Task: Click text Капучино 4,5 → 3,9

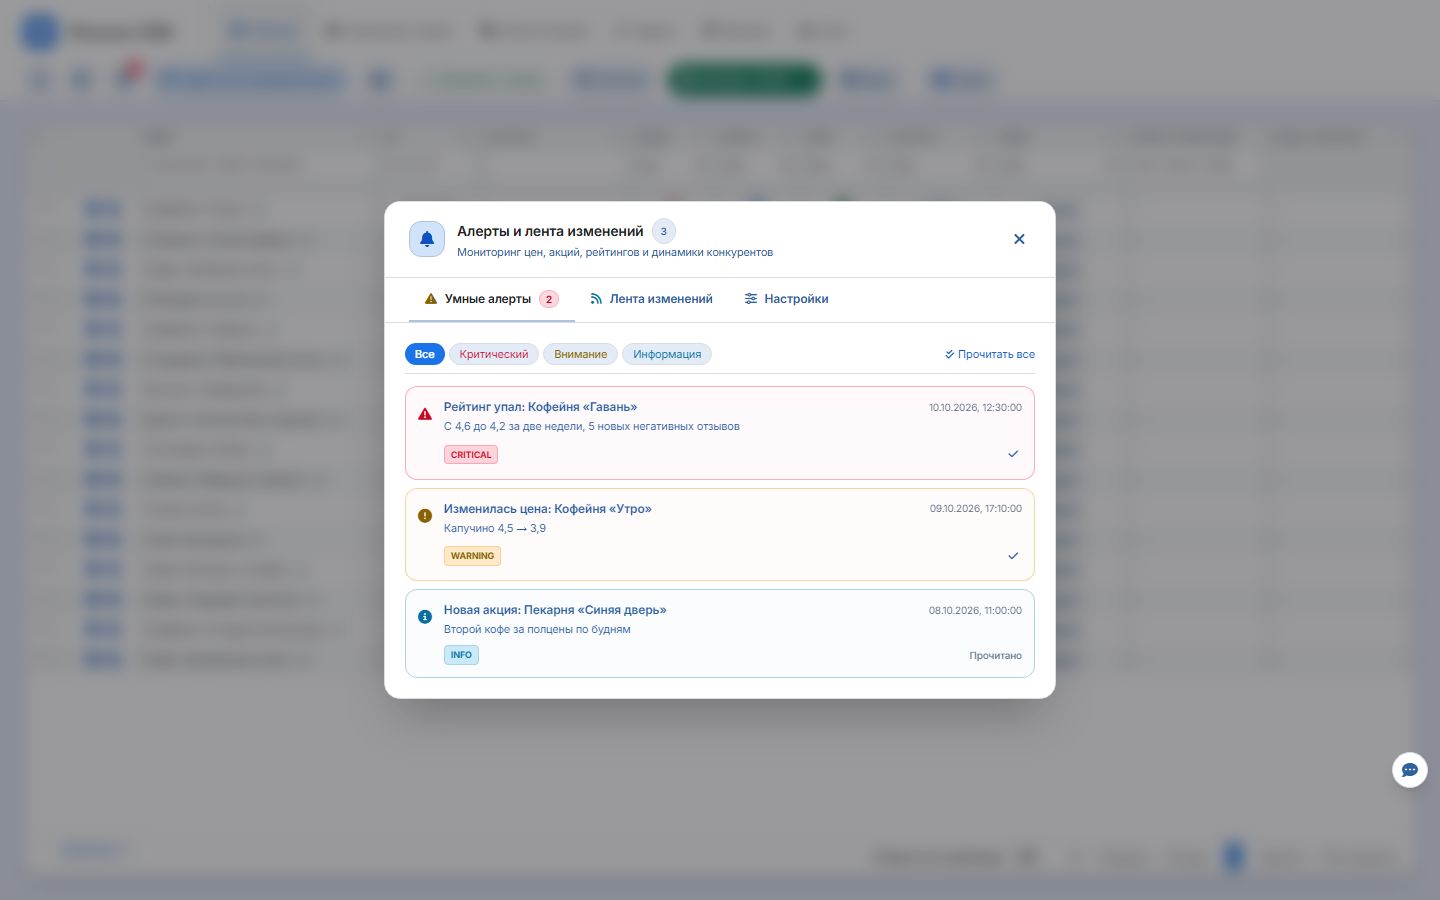Action: (495, 528)
